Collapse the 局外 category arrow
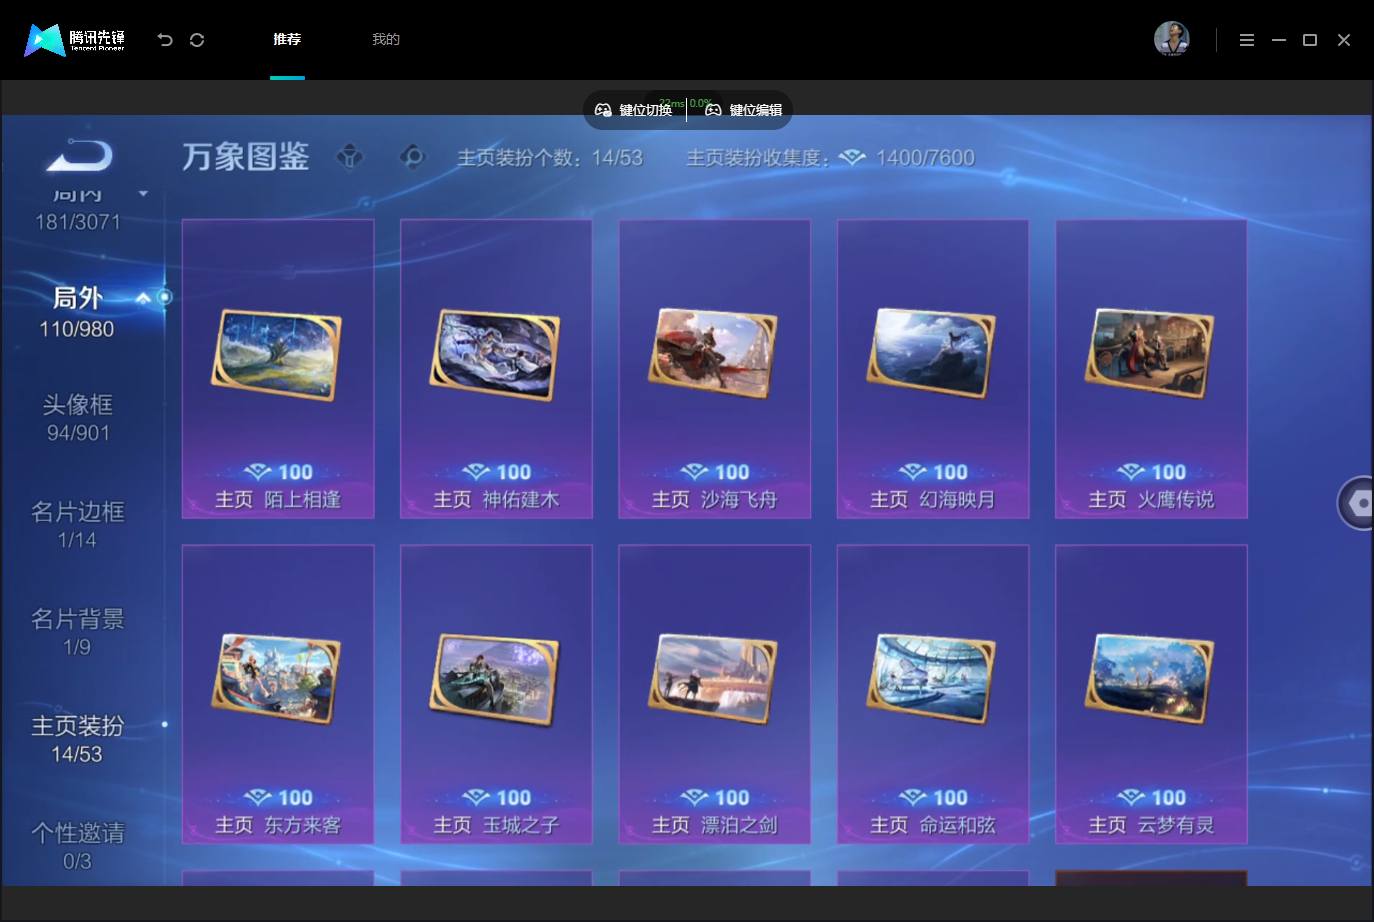The height and width of the screenshot is (922, 1374). point(143,298)
